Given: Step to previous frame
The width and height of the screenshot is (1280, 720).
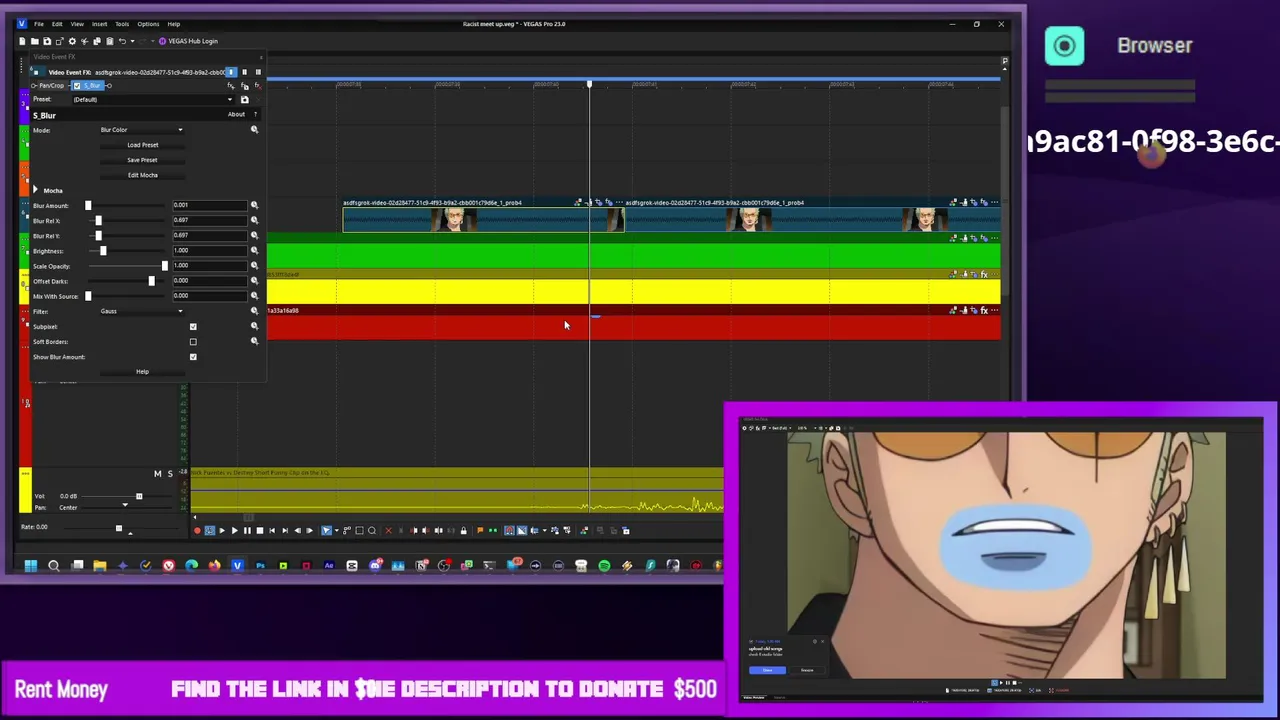Looking at the screenshot, I should point(297,530).
